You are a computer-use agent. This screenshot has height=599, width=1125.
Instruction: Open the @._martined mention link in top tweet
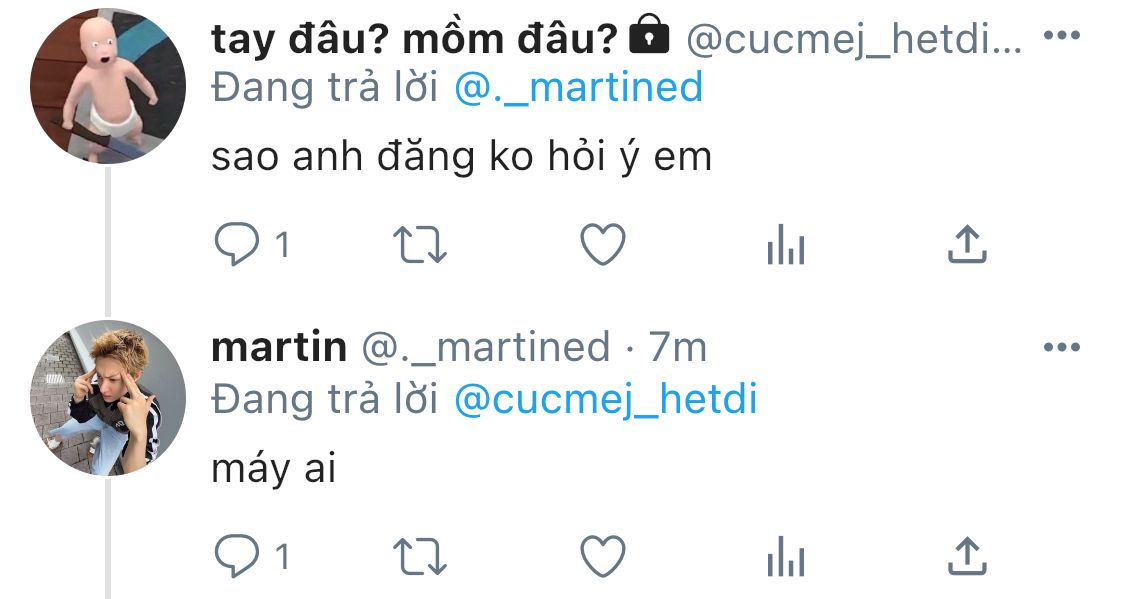tap(578, 88)
